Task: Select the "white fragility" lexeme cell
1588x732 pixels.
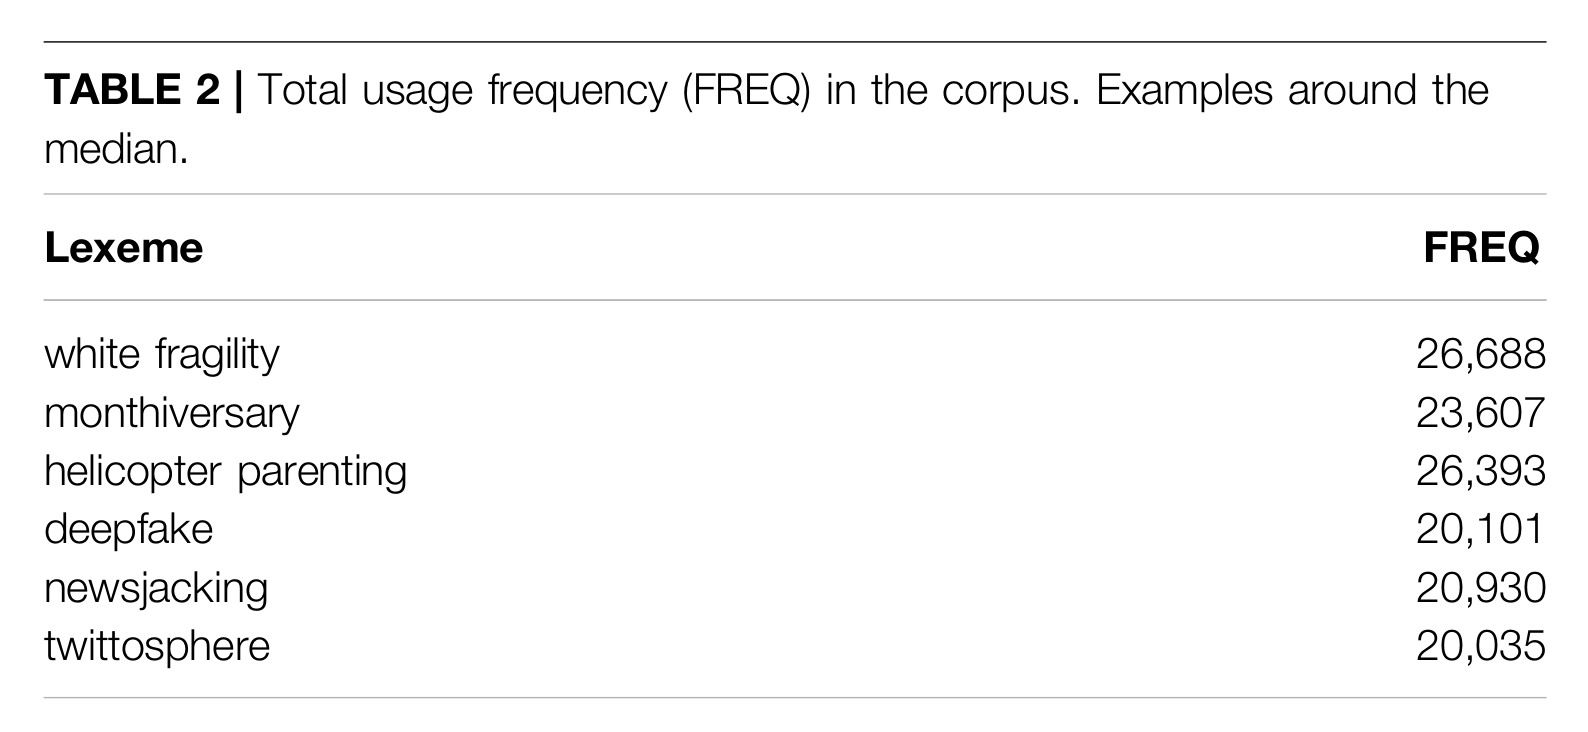Action: (x=162, y=354)
